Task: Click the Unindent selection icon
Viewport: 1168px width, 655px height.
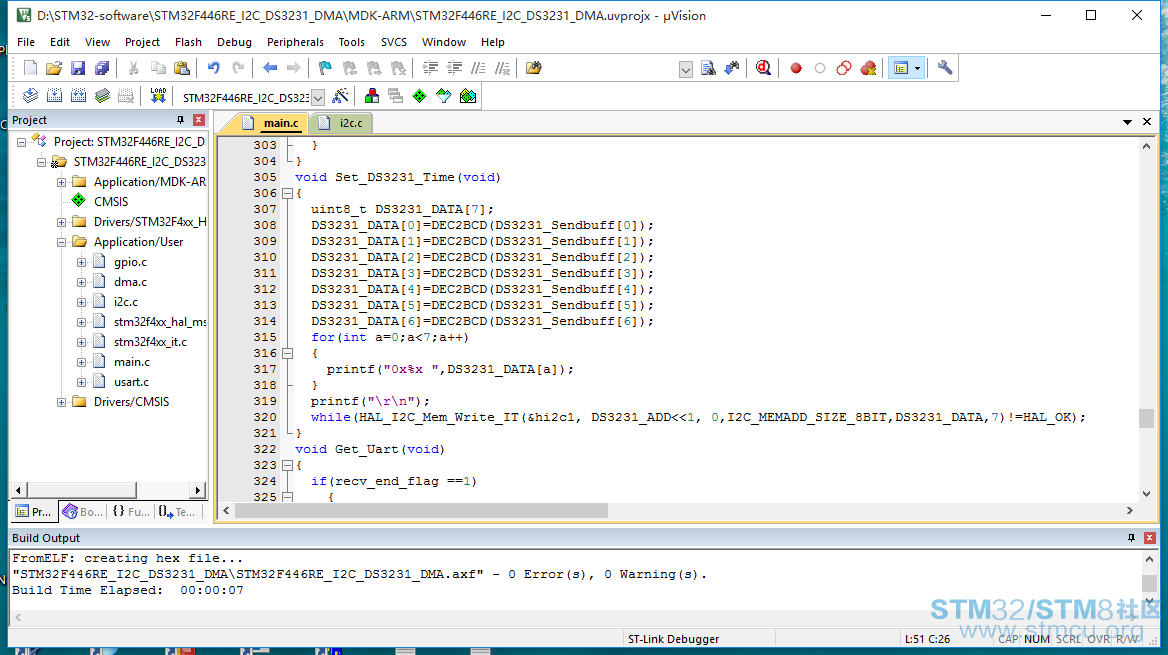Action: click(454, 68)
